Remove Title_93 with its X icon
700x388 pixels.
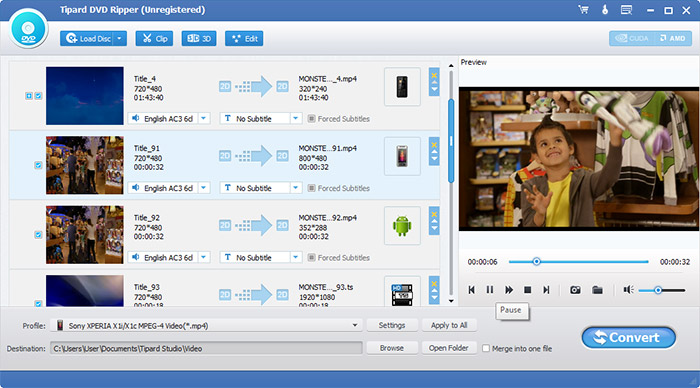(x=434, y=284)
